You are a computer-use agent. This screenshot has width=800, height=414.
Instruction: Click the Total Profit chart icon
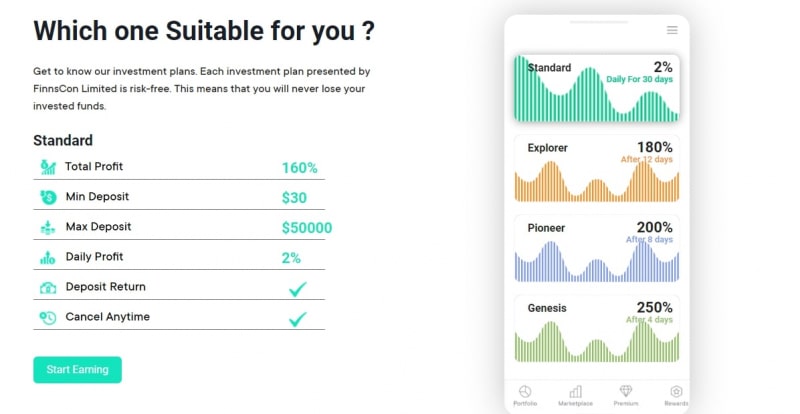click(x=48, y=167)
